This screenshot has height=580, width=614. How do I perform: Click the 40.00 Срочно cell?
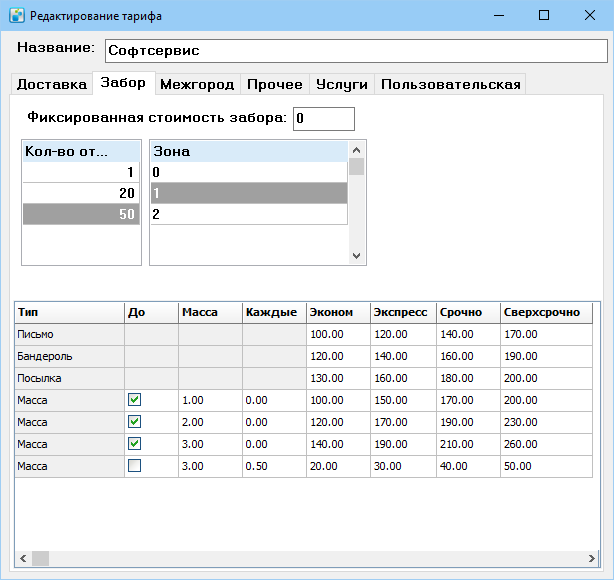point(468,466)
